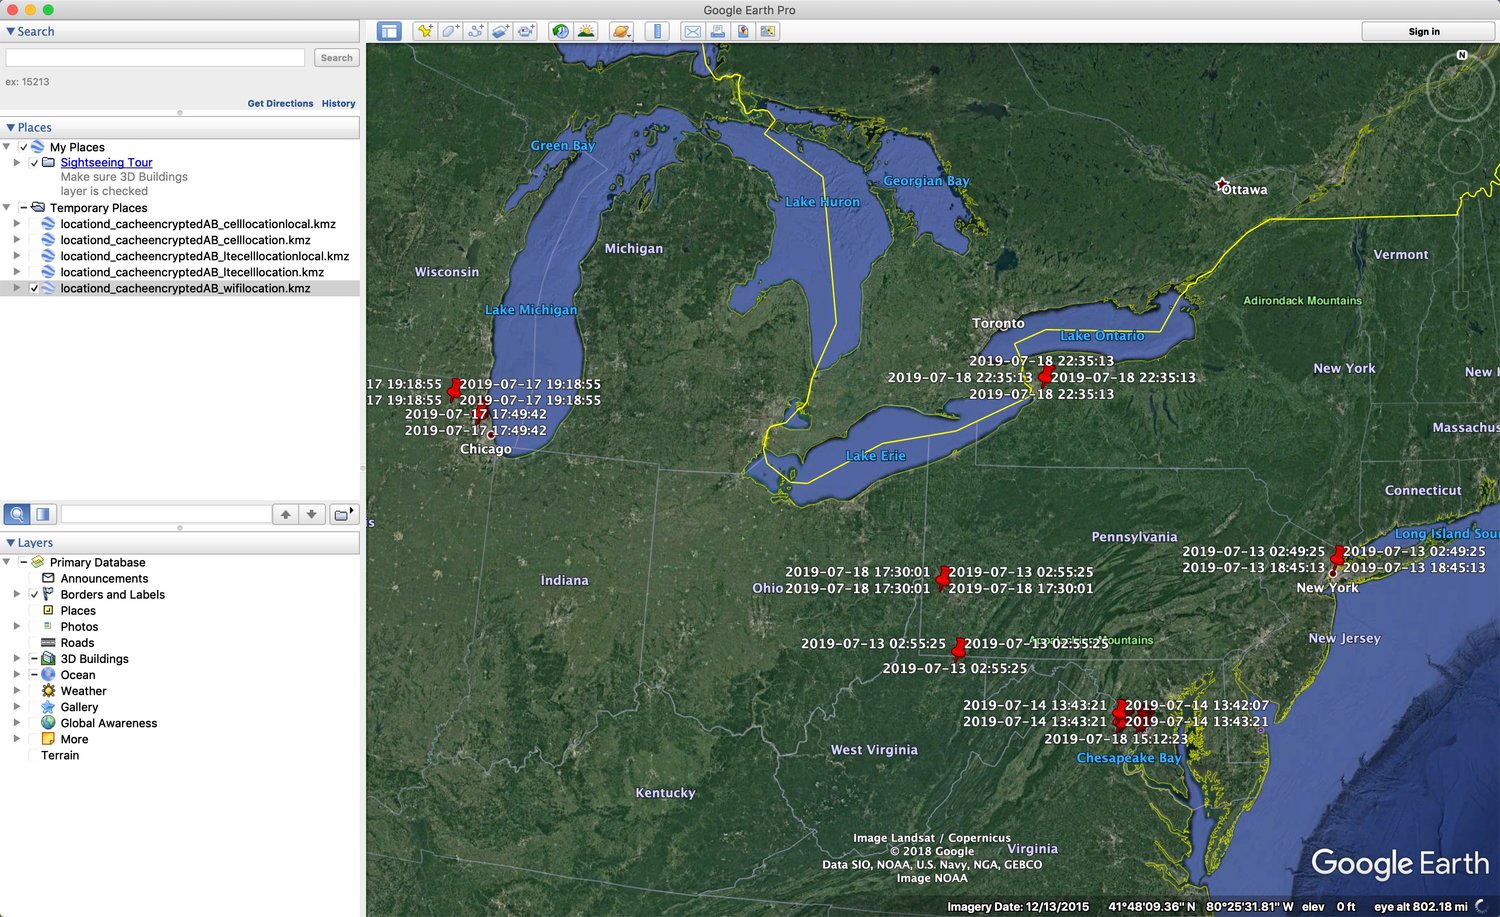Viewport: 1500px width, 917px height.
Task: Show the ruler measurement tool
Action: click(657, 31)
